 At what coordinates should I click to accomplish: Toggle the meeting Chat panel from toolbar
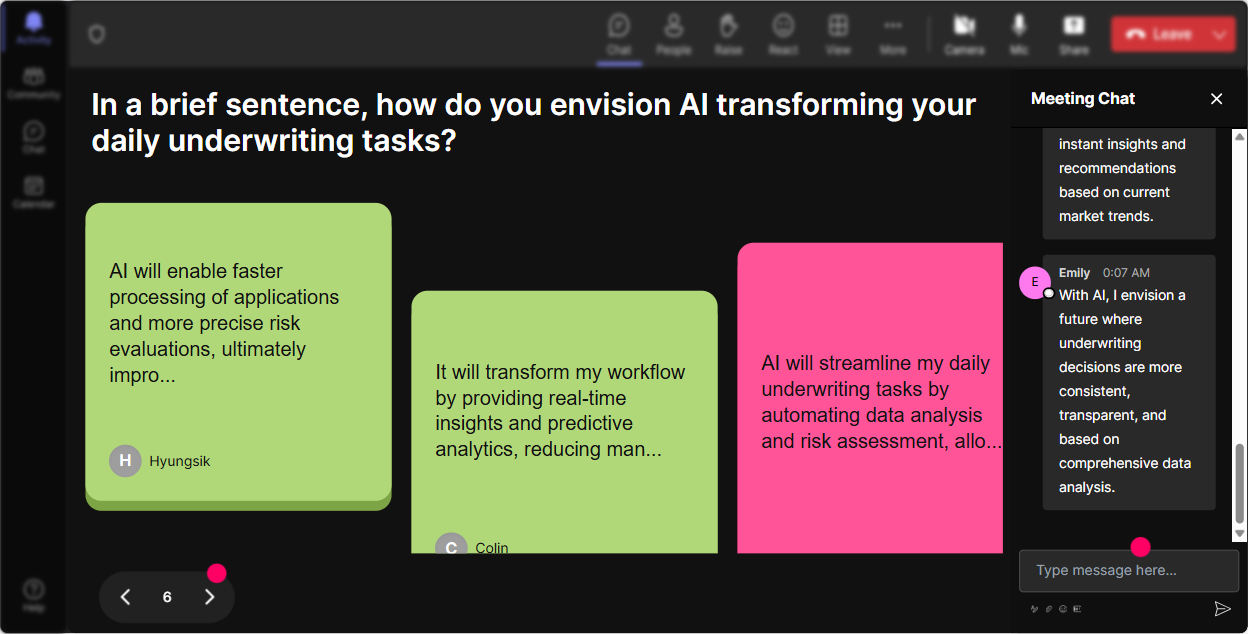(x=619, y=33)
